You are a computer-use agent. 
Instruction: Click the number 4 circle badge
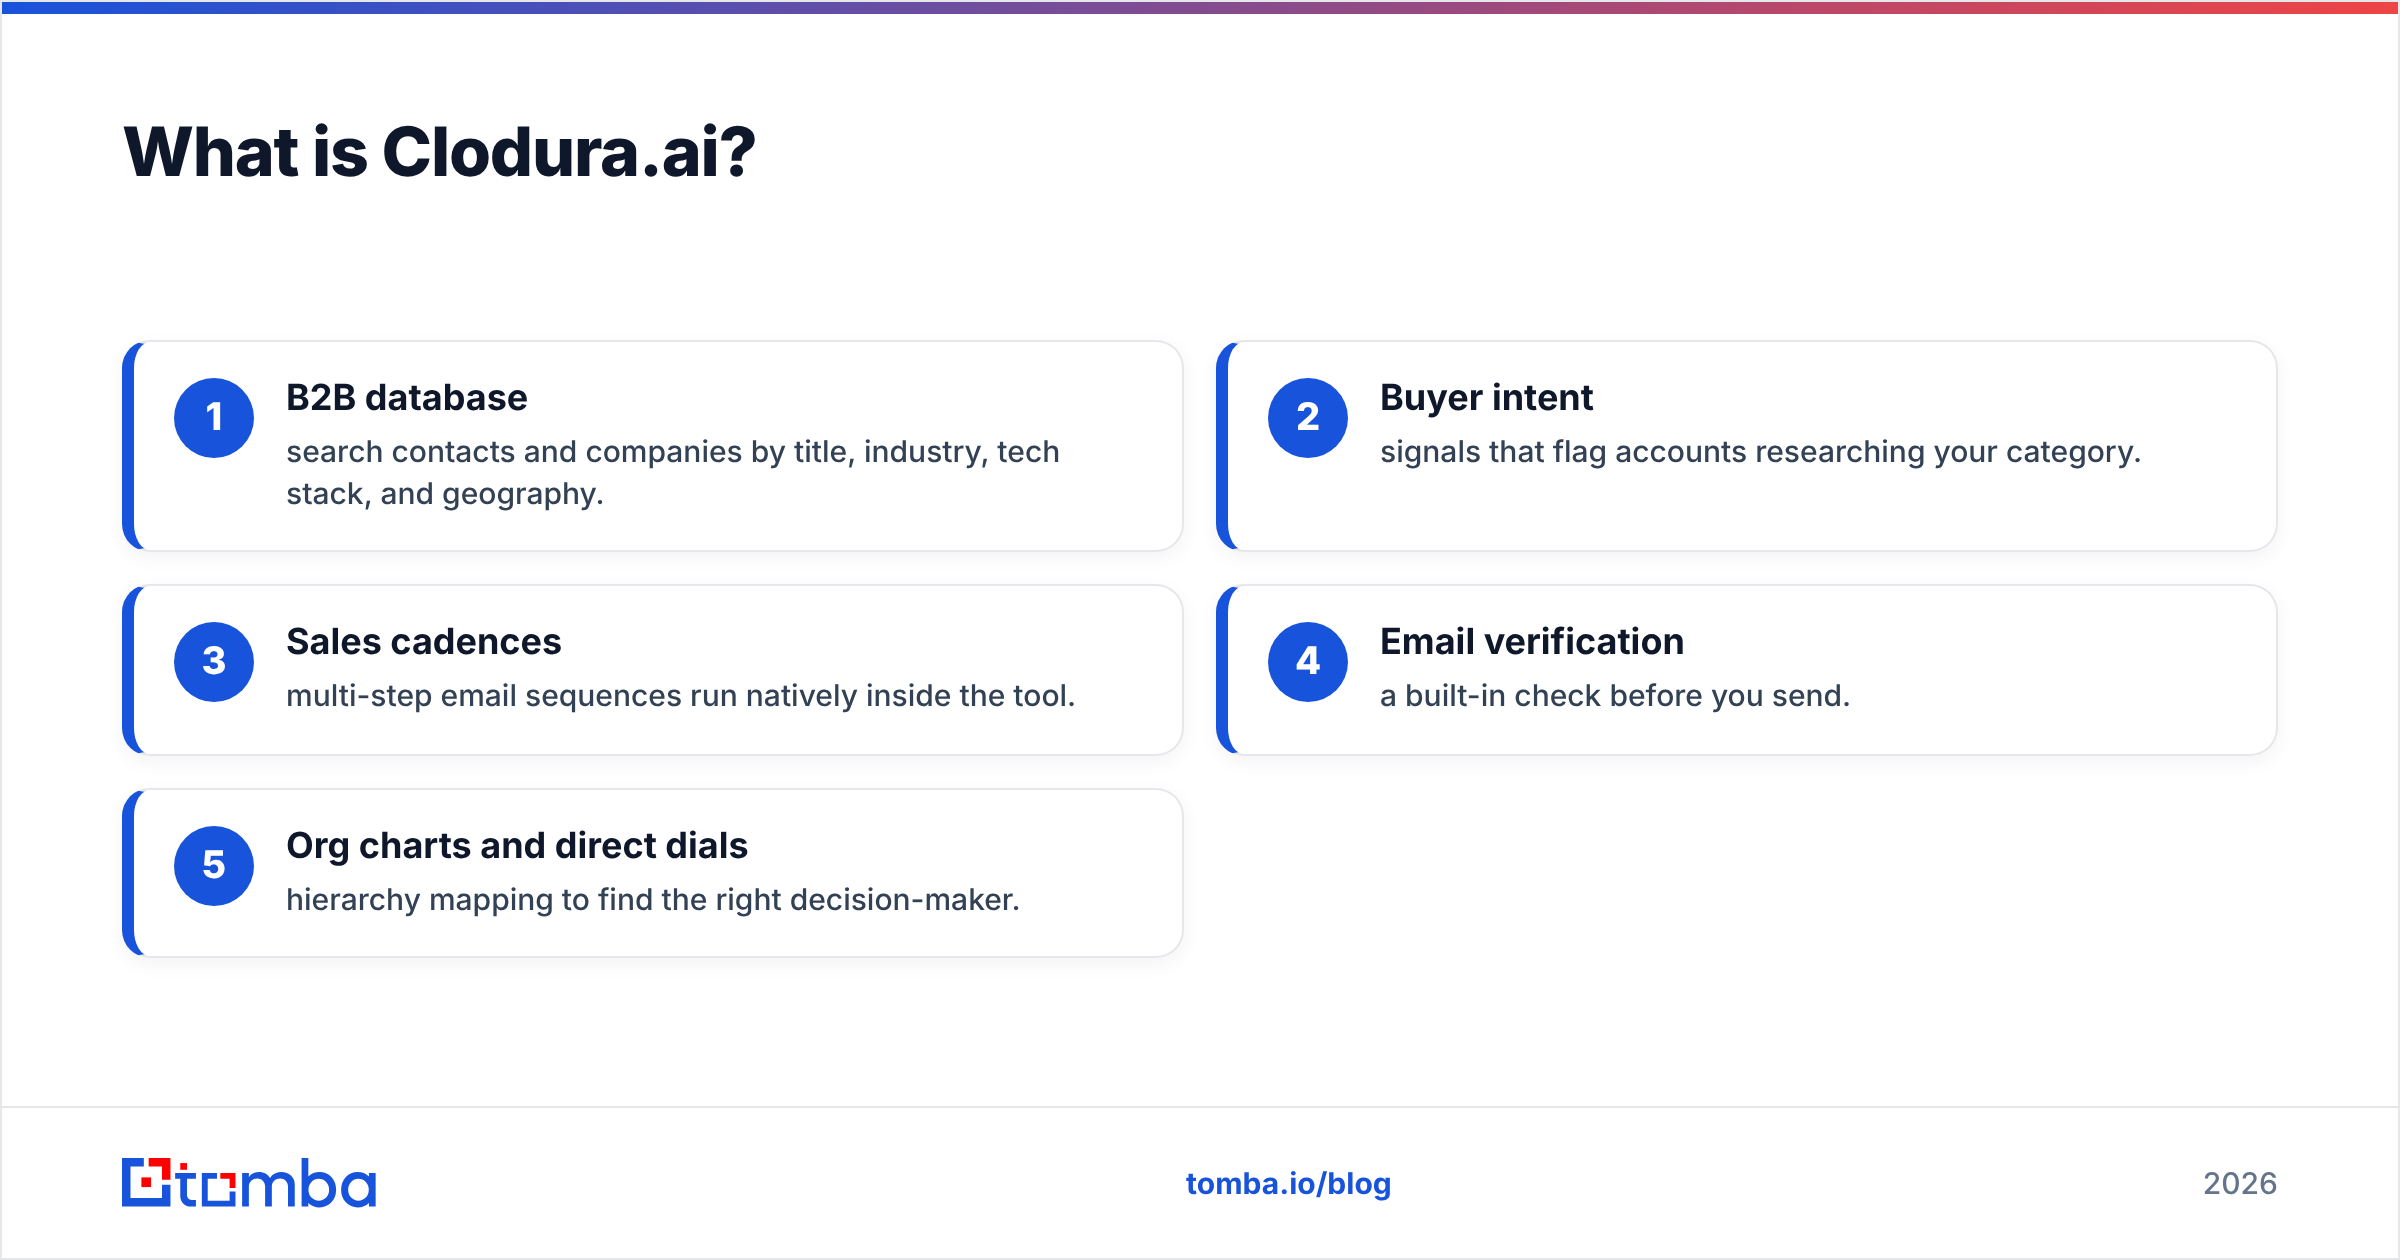[x=1308, y=662]
